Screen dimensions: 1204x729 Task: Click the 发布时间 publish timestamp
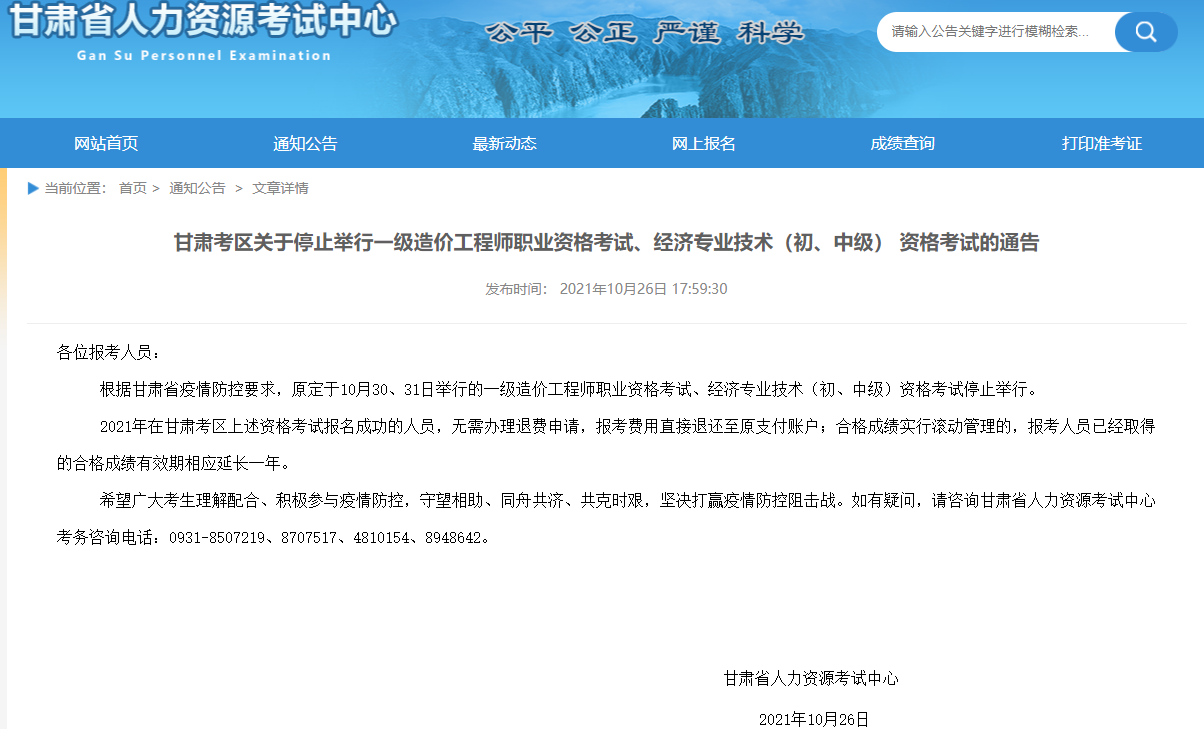(606, 289)
